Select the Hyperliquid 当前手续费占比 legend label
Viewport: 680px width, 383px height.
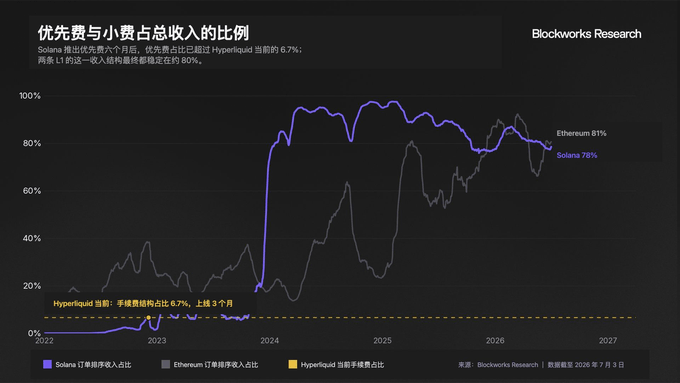coord(343,365)
